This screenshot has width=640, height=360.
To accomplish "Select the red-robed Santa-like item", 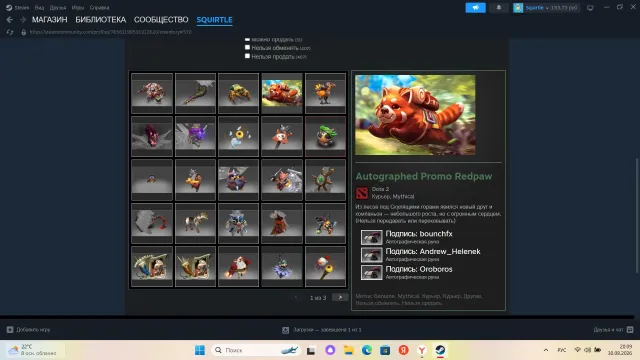I will [238, 267].
